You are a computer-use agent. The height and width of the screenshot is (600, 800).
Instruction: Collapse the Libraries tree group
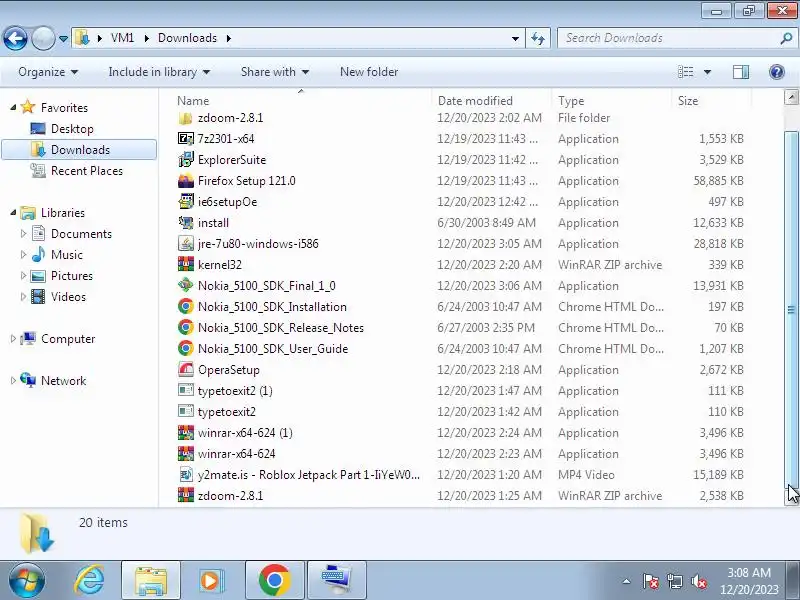tap(13, 212)
